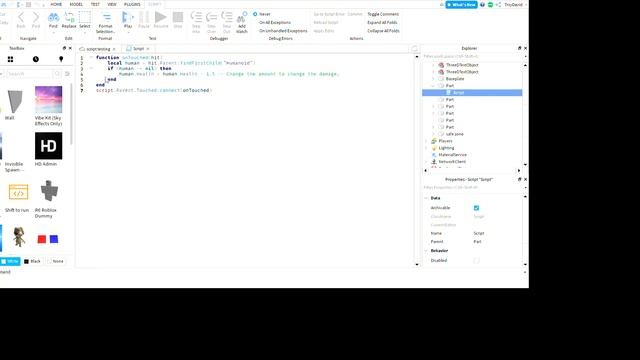Undock the Properties panel

click(x=520, y=179)
